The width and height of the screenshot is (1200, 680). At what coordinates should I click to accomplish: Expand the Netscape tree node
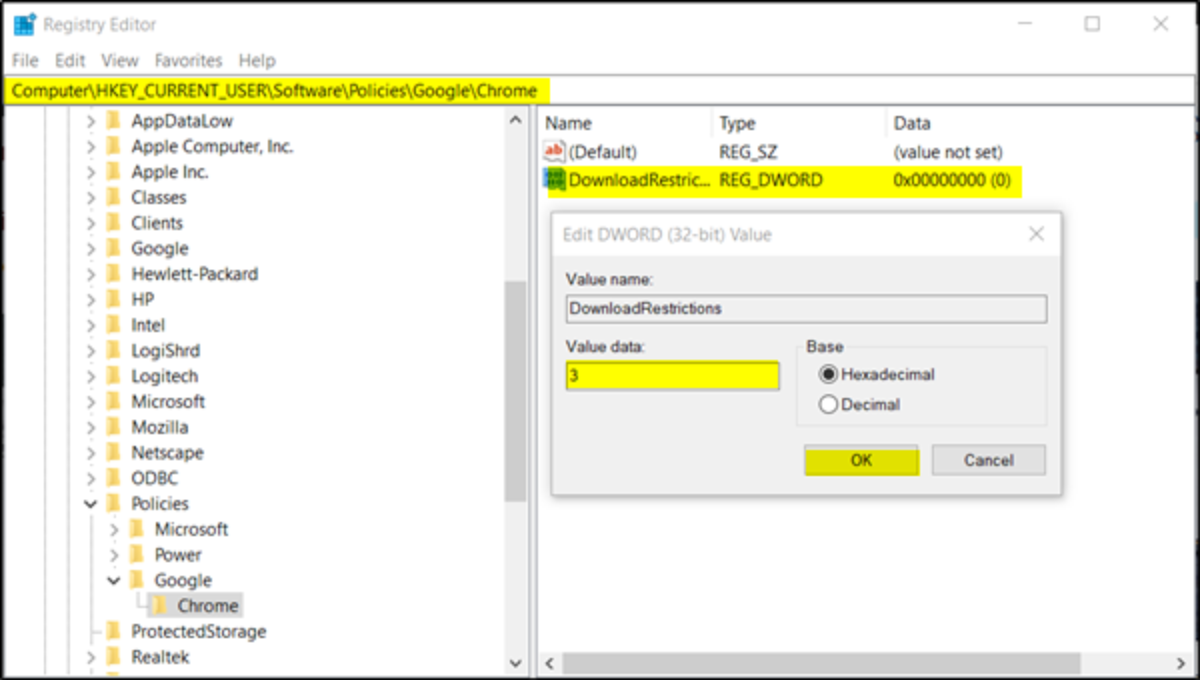(91, 453)
